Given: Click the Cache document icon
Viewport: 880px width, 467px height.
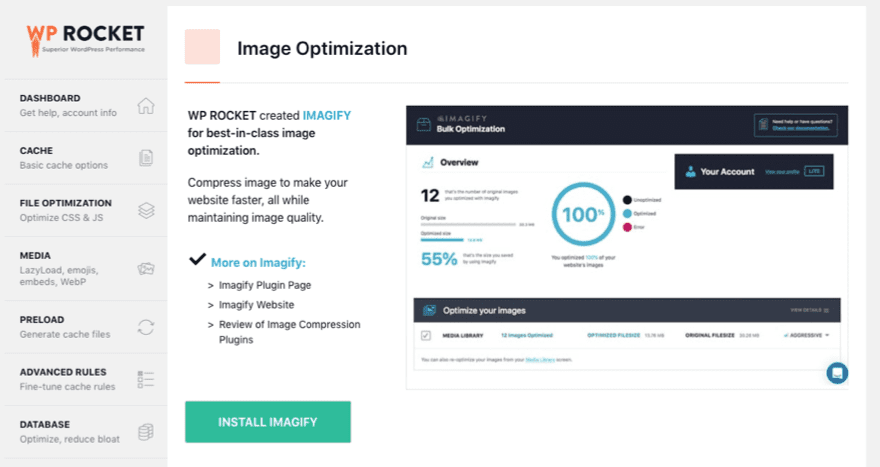Looking at the screenshot, I should pyautogui.click(x=146, y=158).
